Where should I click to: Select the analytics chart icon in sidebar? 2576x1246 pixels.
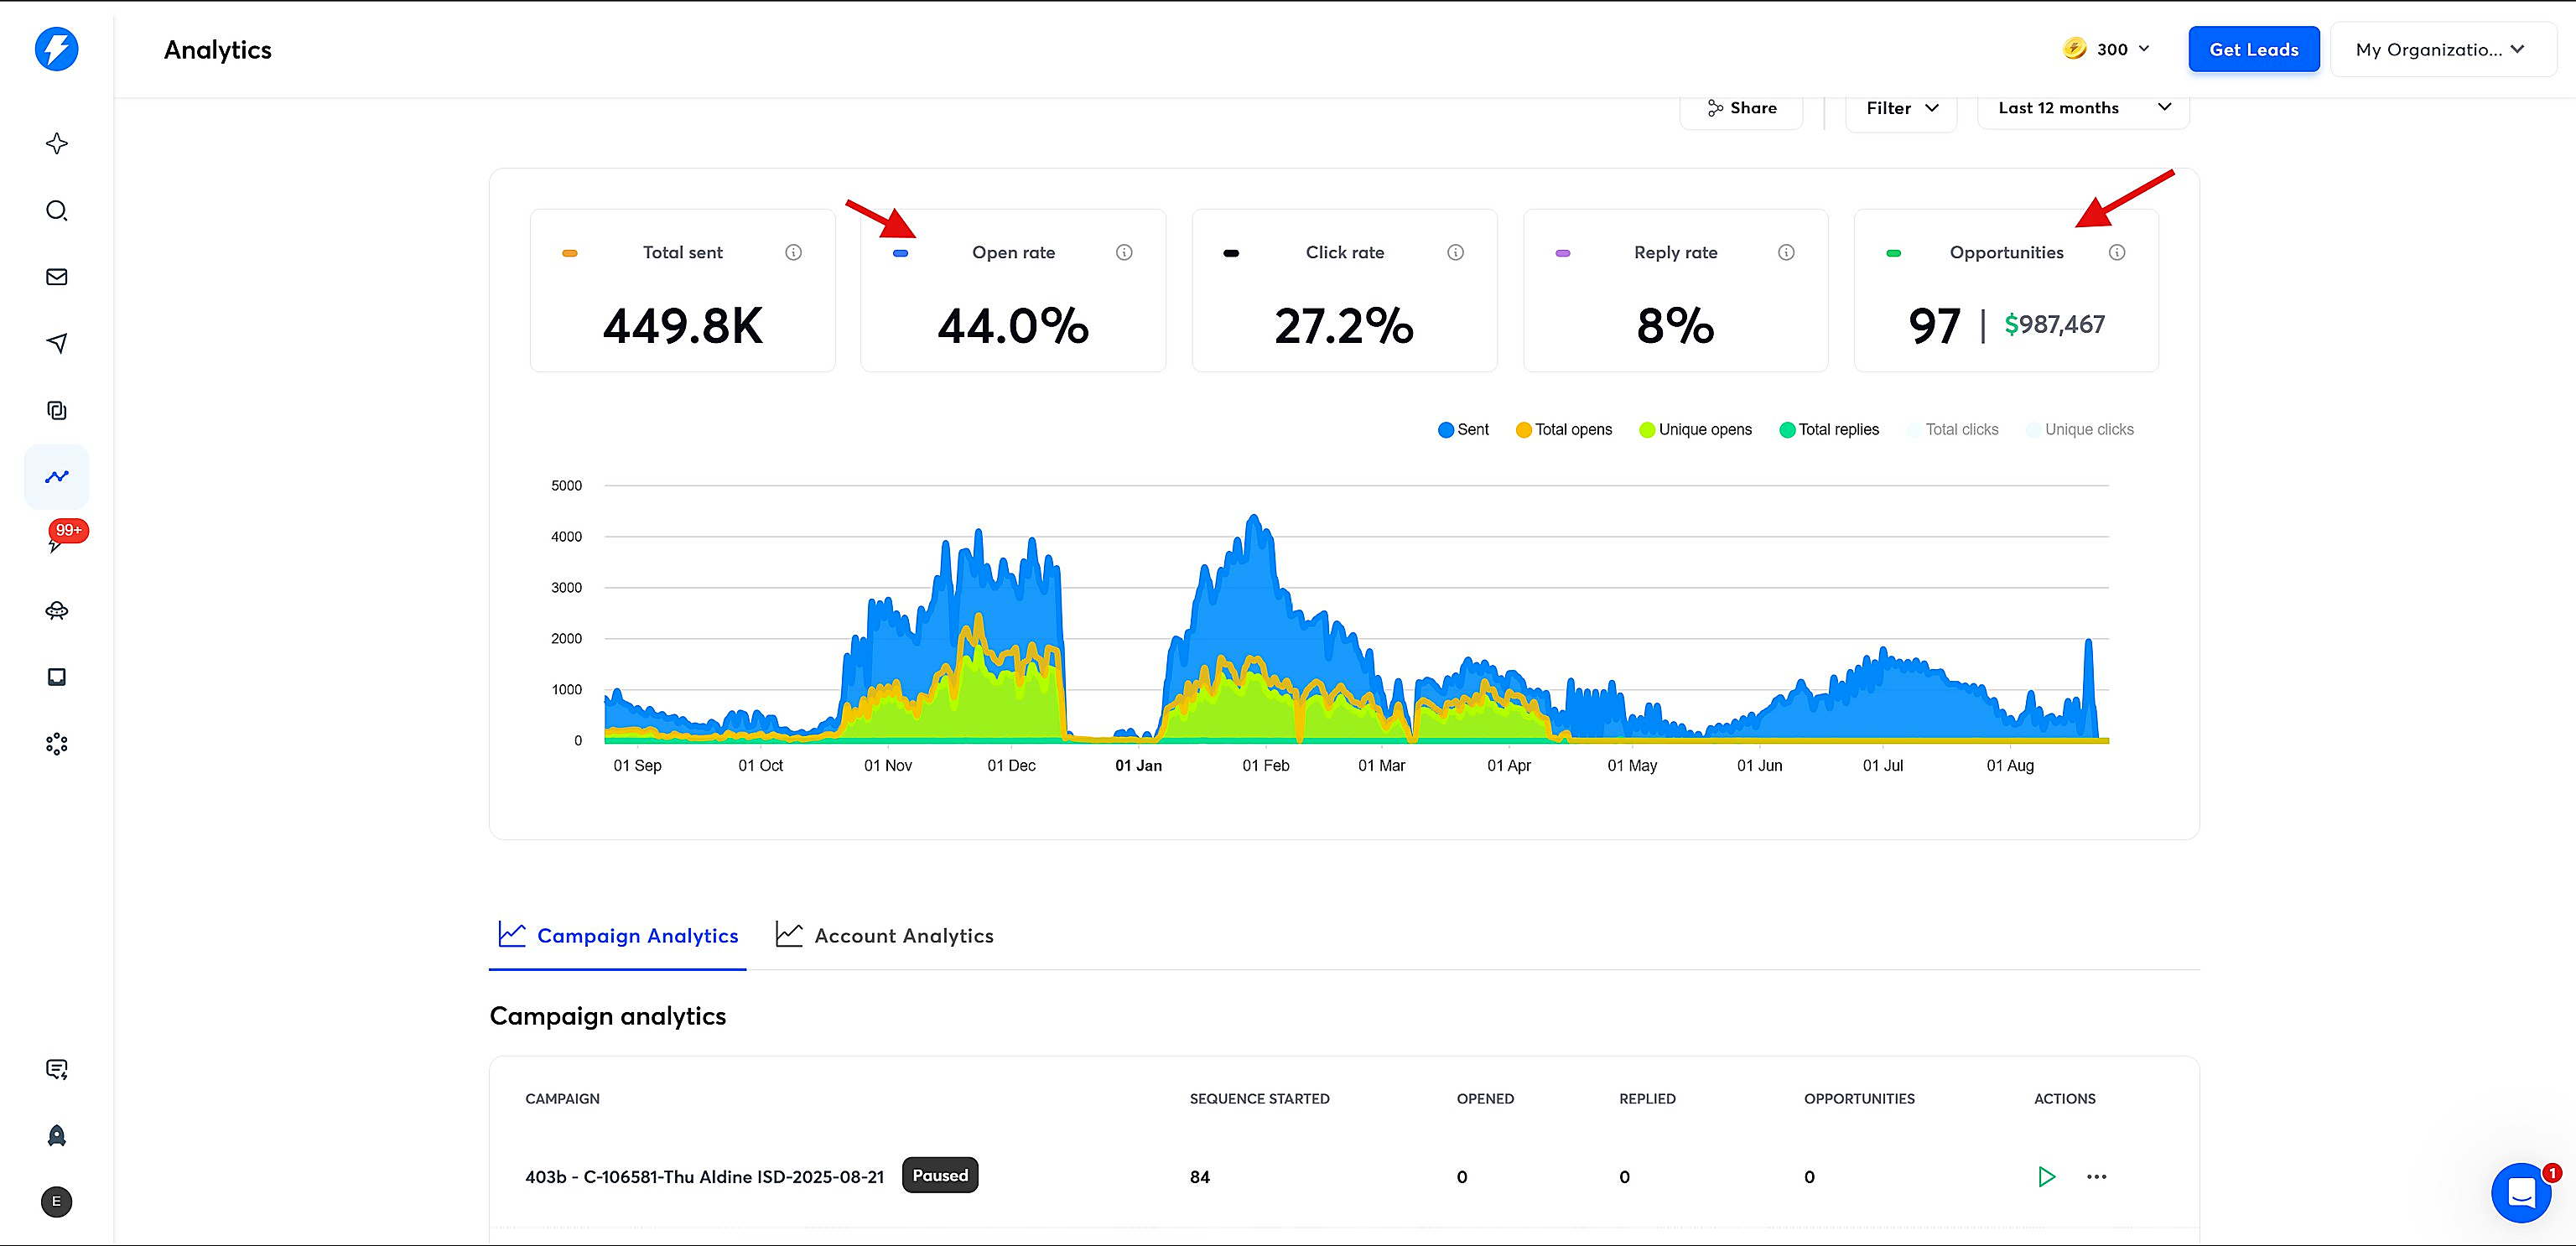pos(57,477)
